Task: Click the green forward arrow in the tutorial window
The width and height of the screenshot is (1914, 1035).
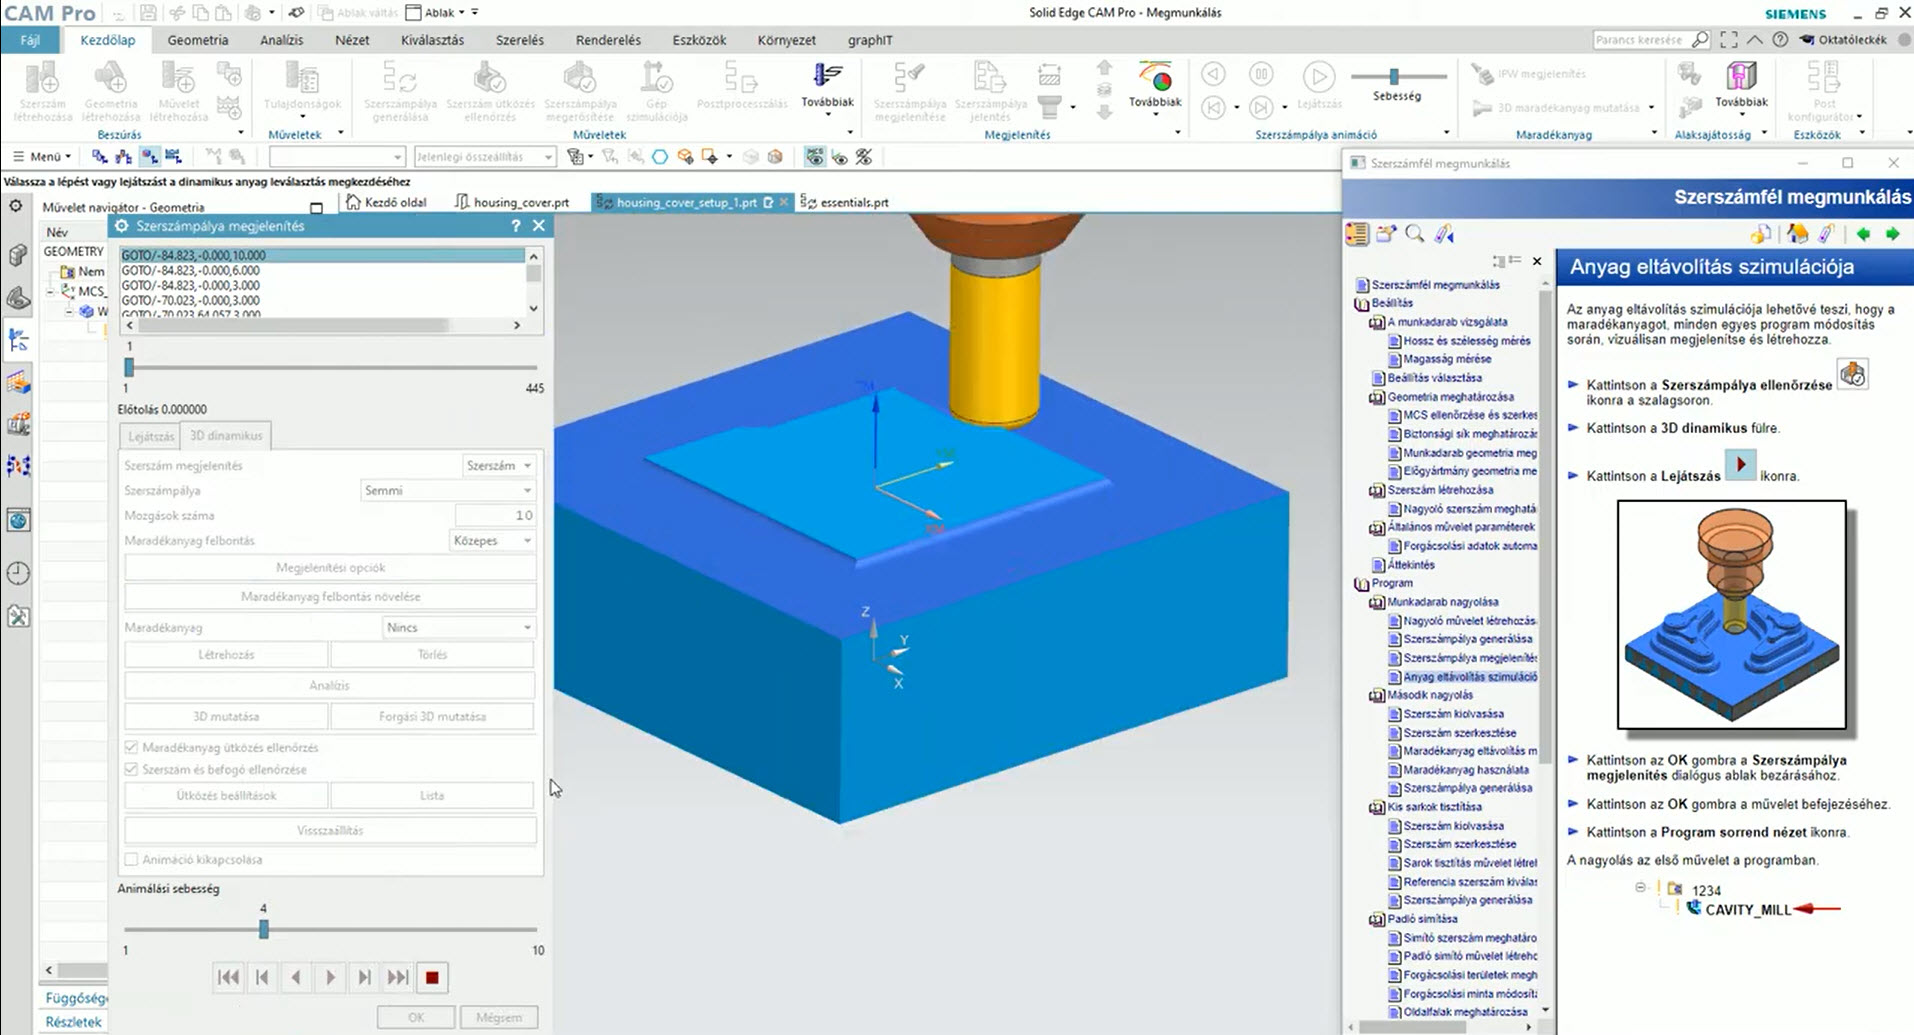Action: pos(1892,234)
